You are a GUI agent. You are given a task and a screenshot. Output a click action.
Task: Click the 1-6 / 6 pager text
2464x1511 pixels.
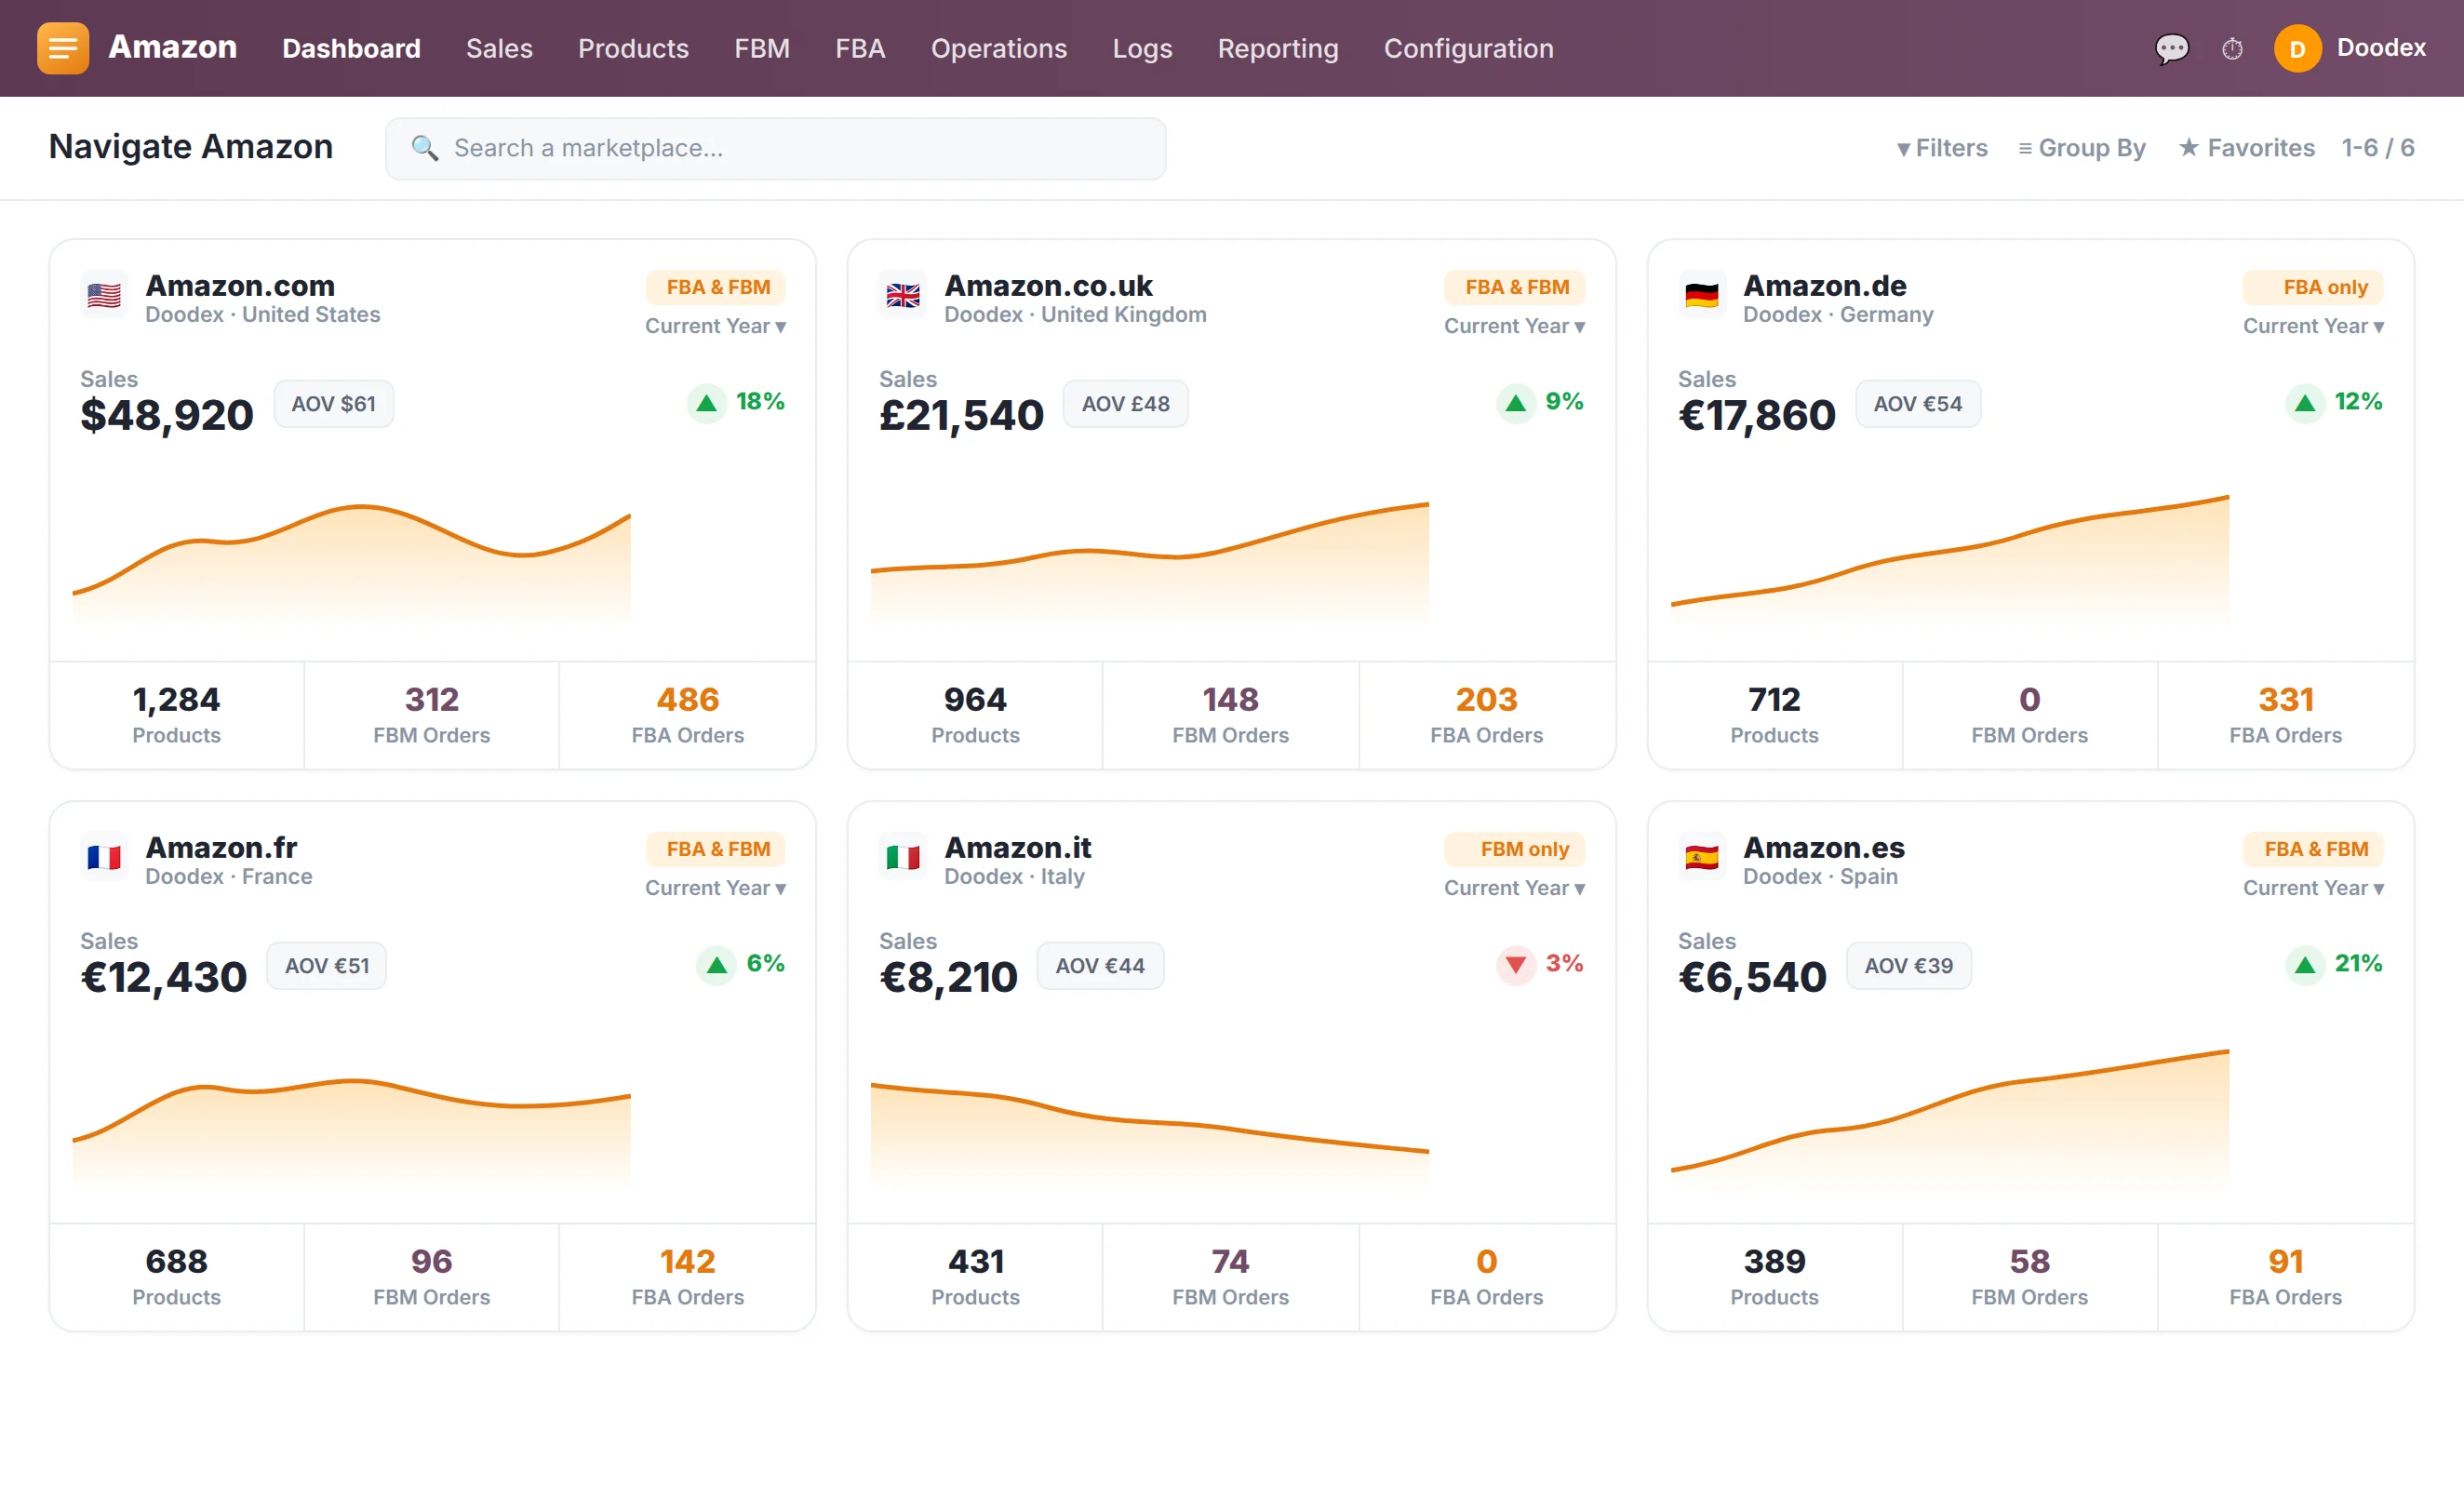pos(2378,148)
